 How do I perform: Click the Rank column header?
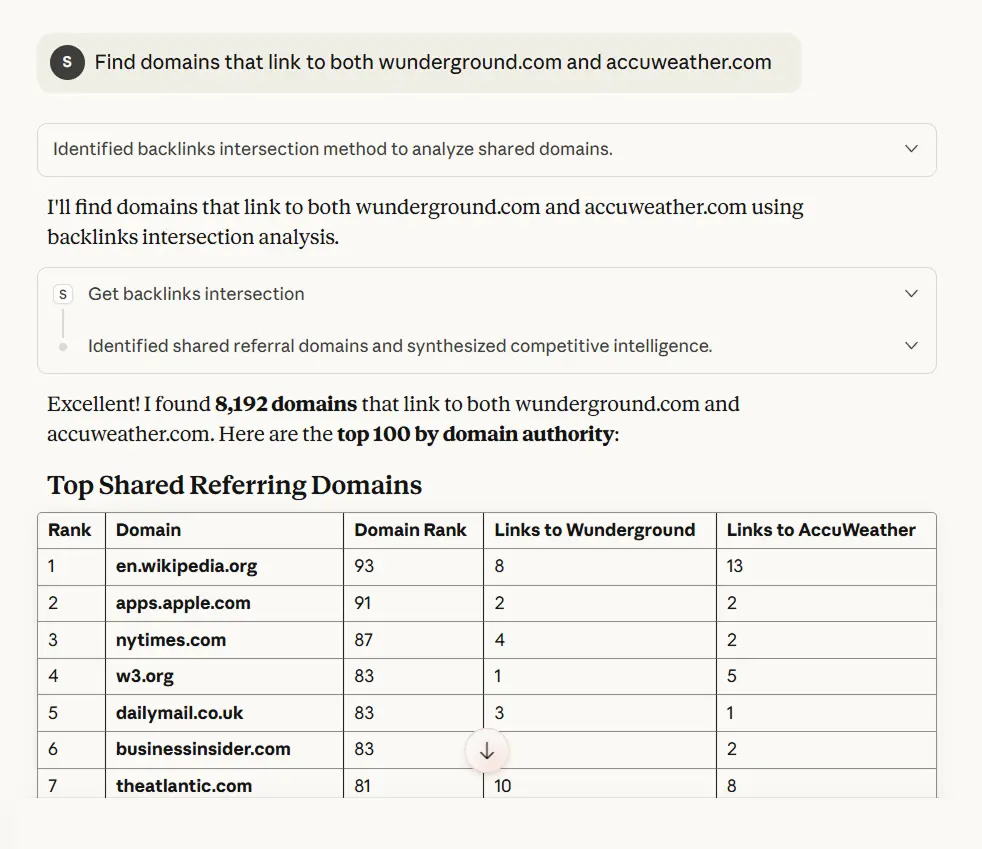(70, 530)
